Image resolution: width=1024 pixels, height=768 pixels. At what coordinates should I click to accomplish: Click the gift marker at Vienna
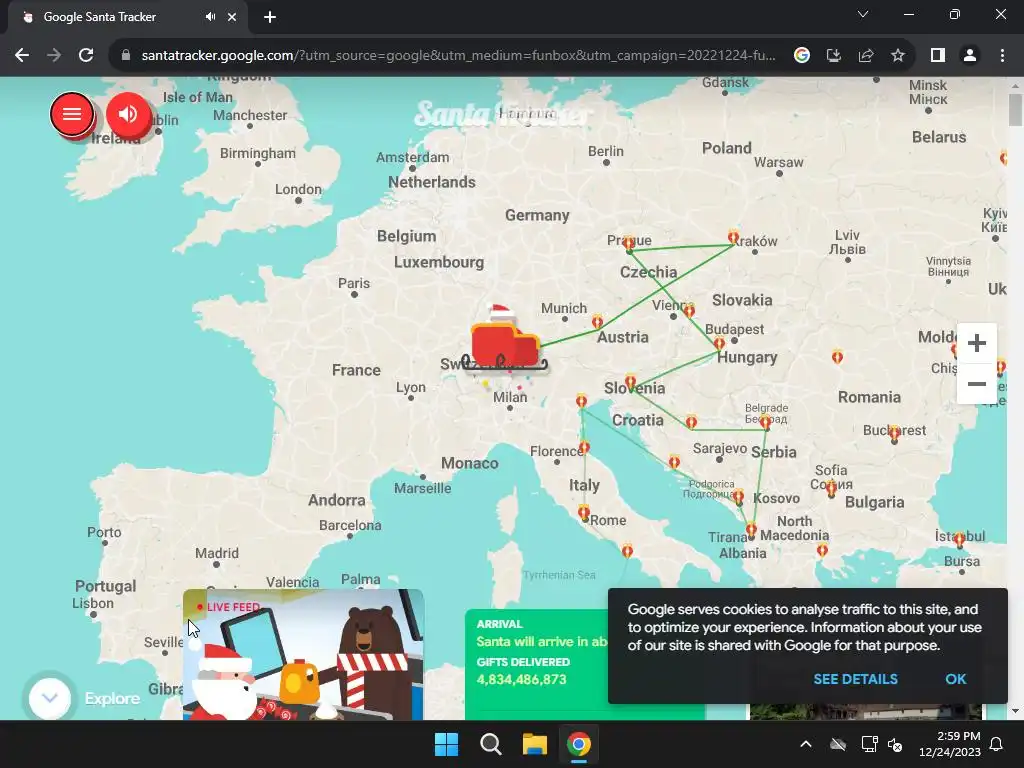(689, 310)
